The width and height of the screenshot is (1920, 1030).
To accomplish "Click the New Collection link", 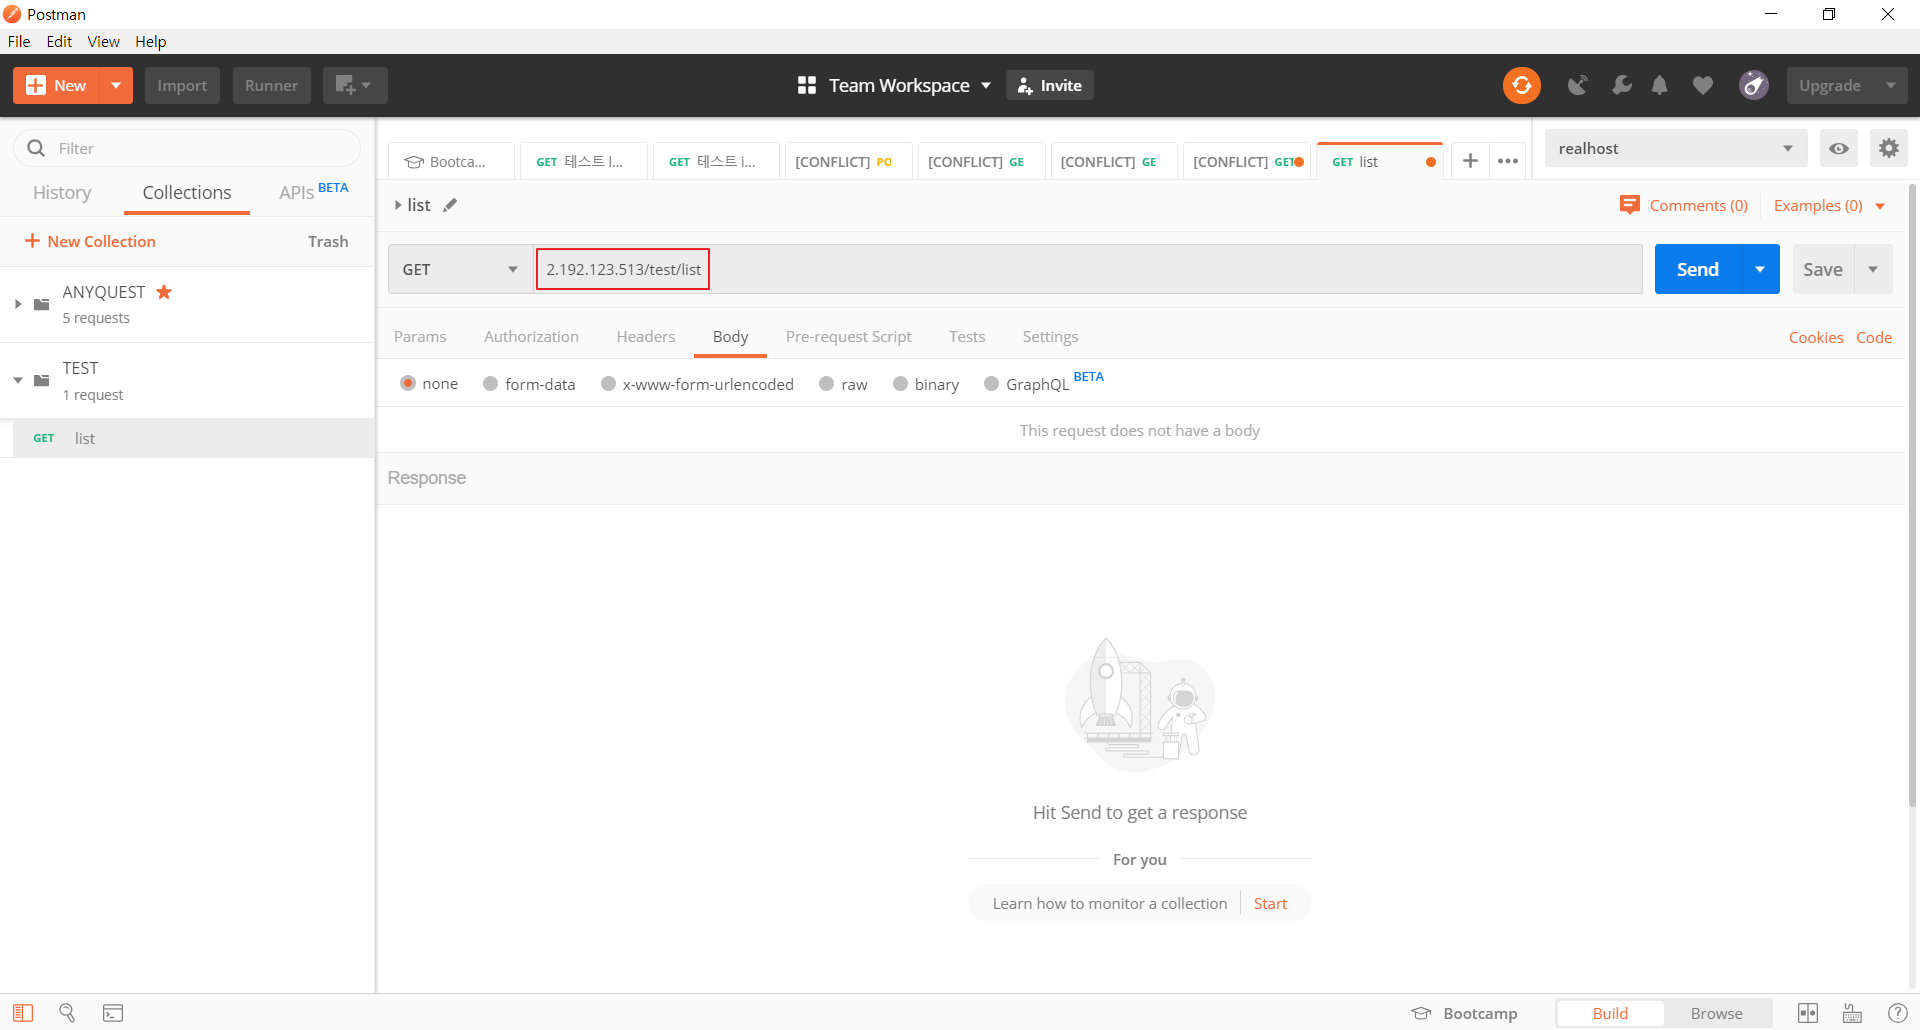I will (x=90, y=241).
